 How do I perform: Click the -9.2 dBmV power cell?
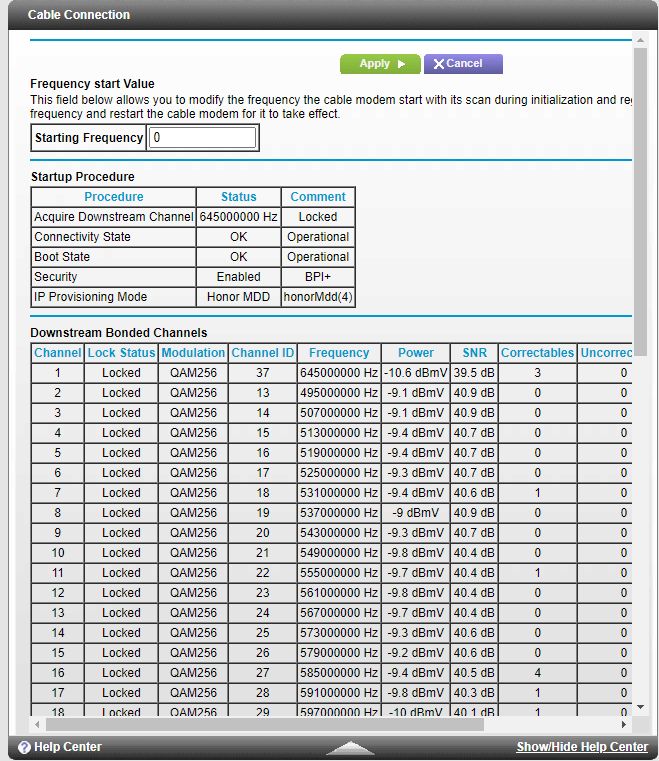click(416, 653)
